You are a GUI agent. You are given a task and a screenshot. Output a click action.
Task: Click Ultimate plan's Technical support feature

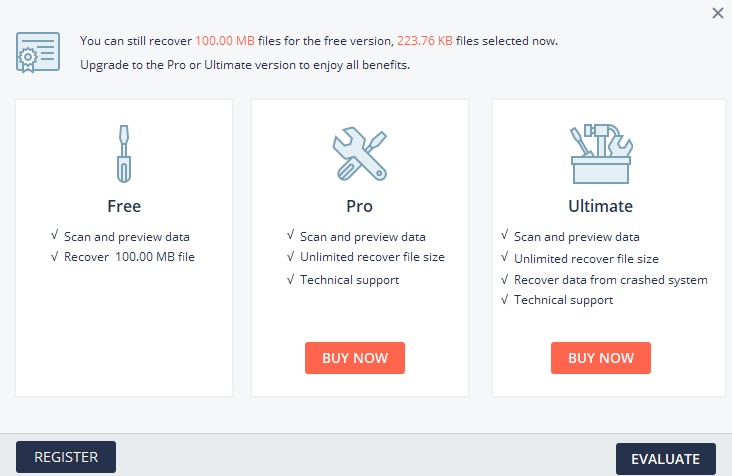click(x=563, y=300)
